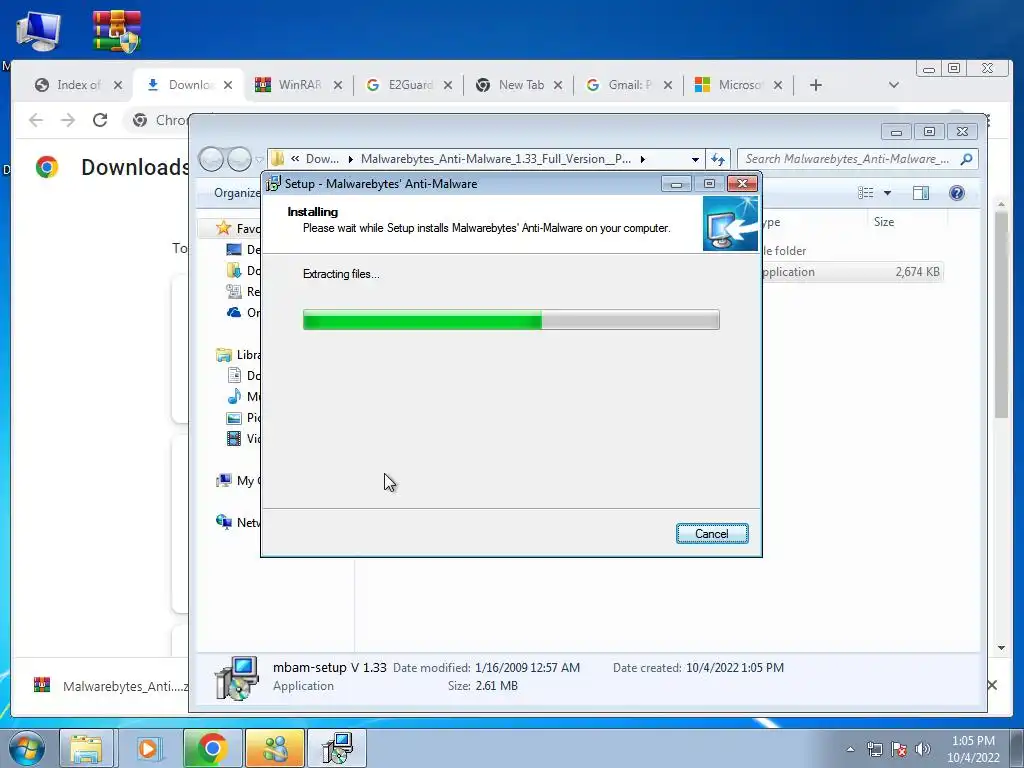The image size is (1024, 768).
Task: Close the Gmail tab in Chrome
Action: [667, 85]
